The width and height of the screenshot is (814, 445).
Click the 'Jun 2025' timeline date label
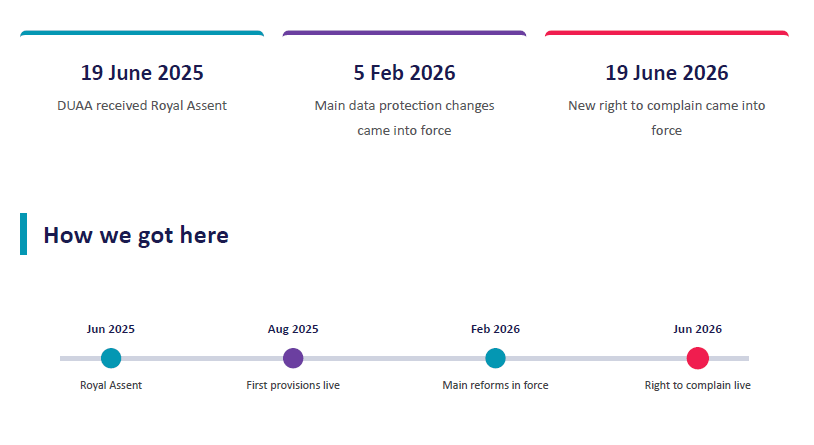111,329
